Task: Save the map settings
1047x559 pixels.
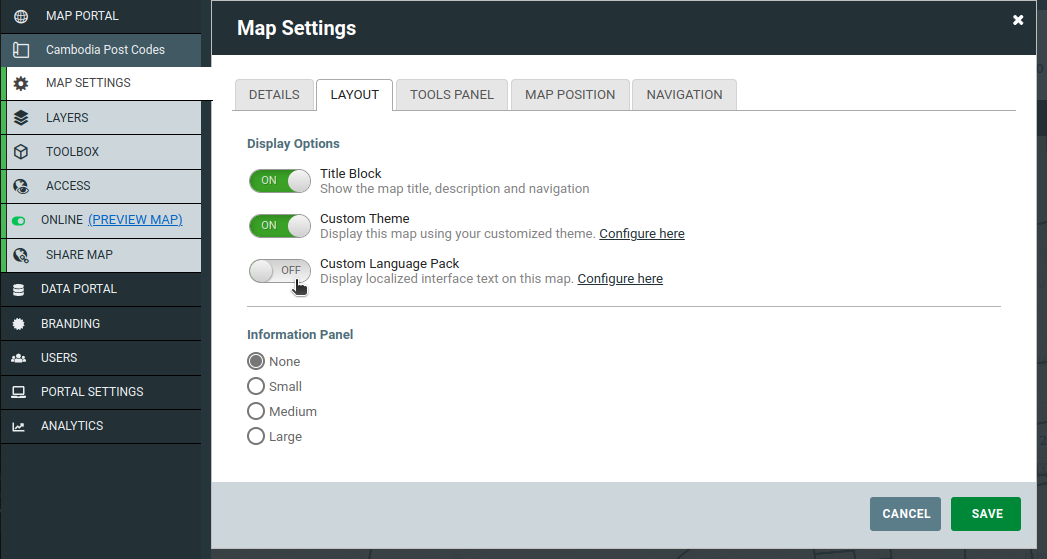Action: pos(986,514)
